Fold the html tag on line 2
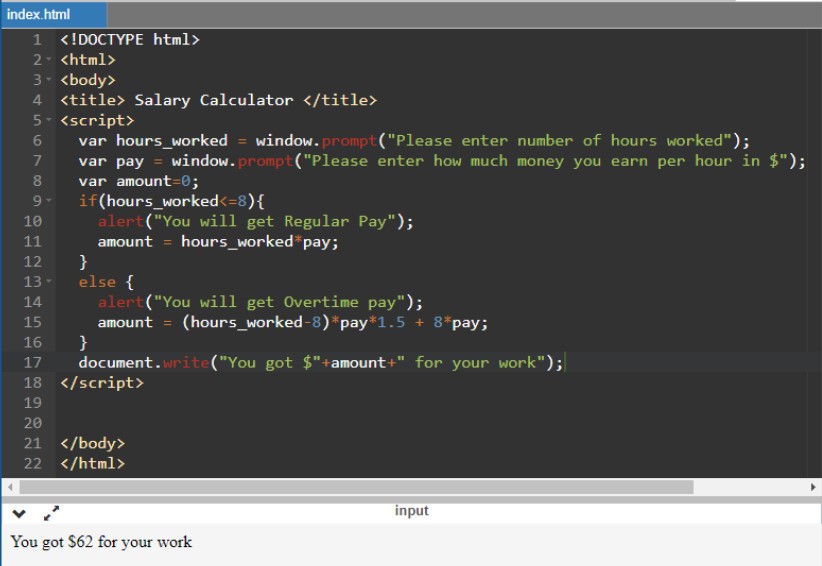 [49, 60]
